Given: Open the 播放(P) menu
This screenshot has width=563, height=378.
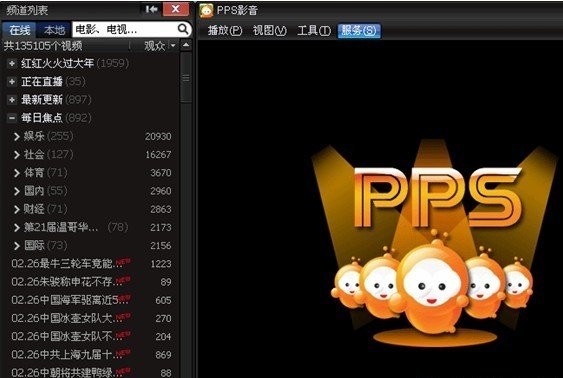Looking at the screenshot, I should 225,31.
